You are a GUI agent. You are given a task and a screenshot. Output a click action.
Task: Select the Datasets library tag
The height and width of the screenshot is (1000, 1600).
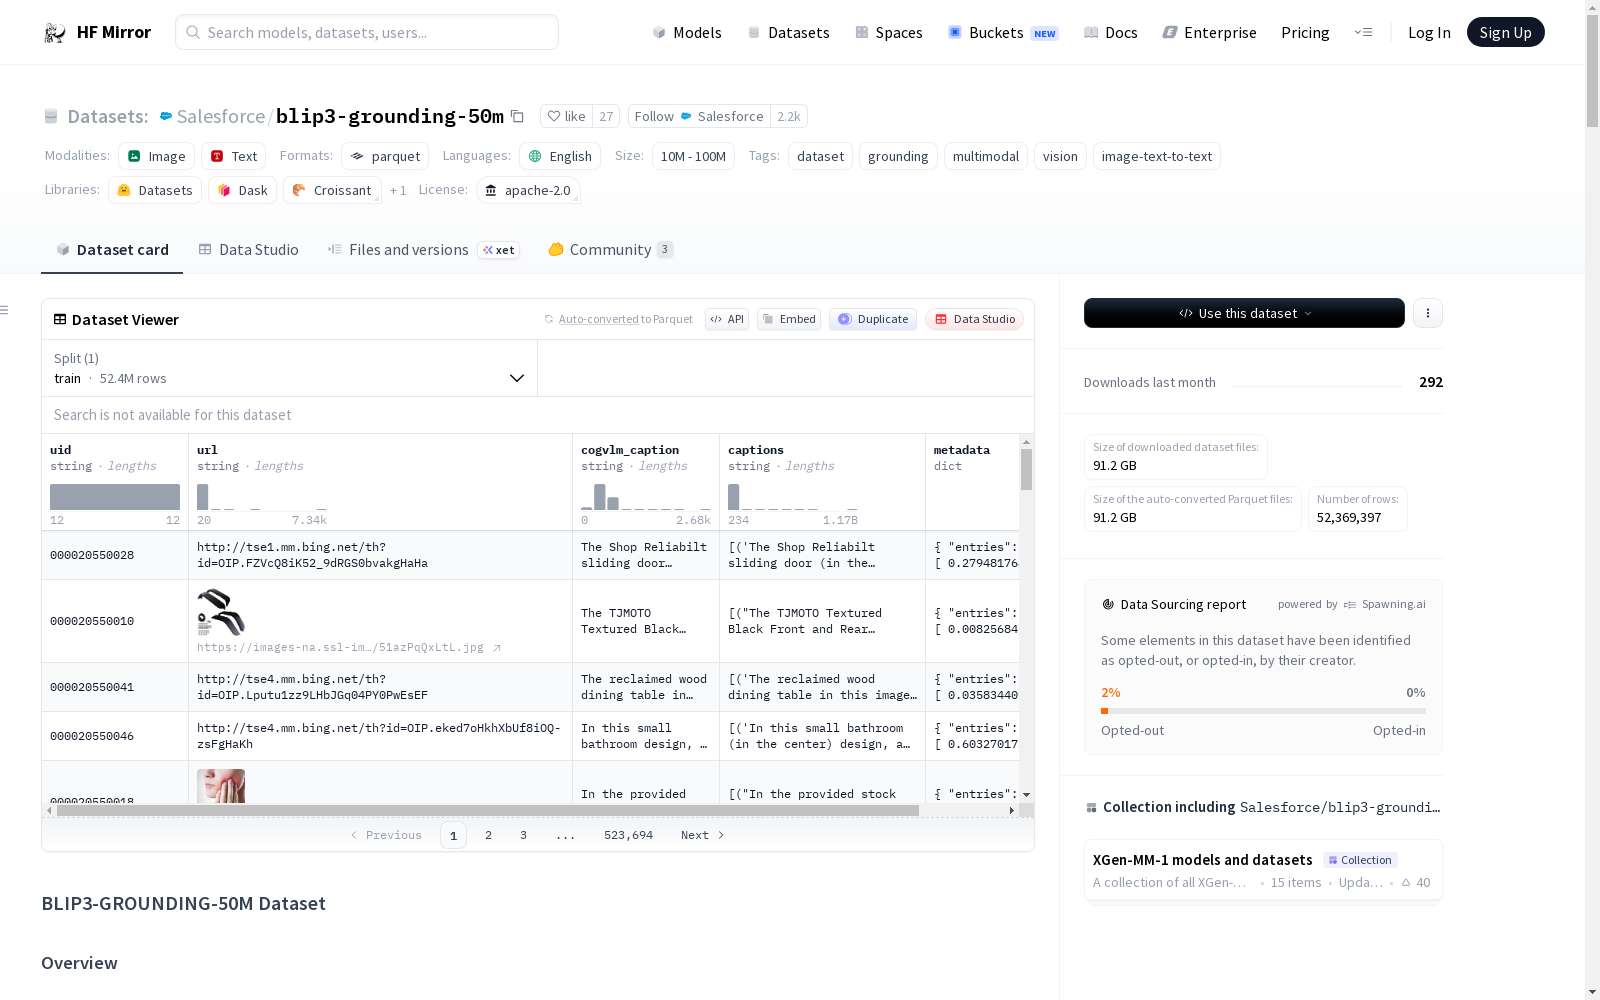pos(155,190)
